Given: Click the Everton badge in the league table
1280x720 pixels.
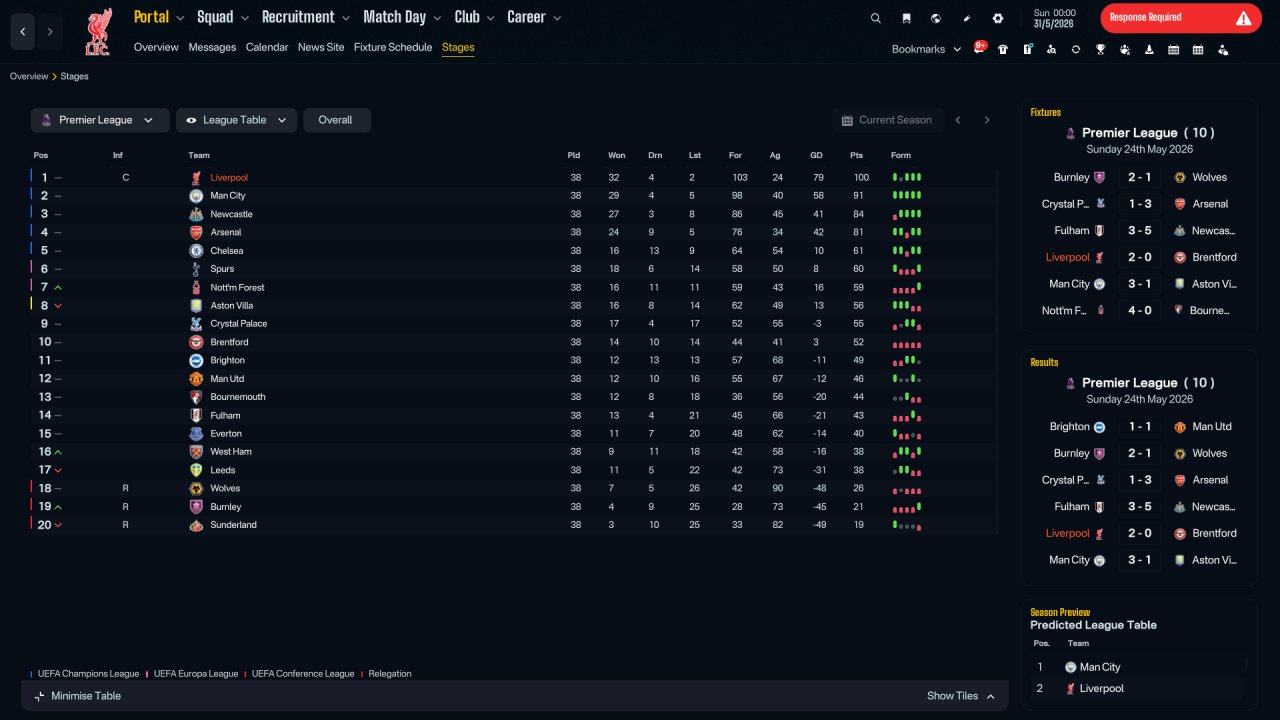Looking at the screenshot, I should click(196, 434).
